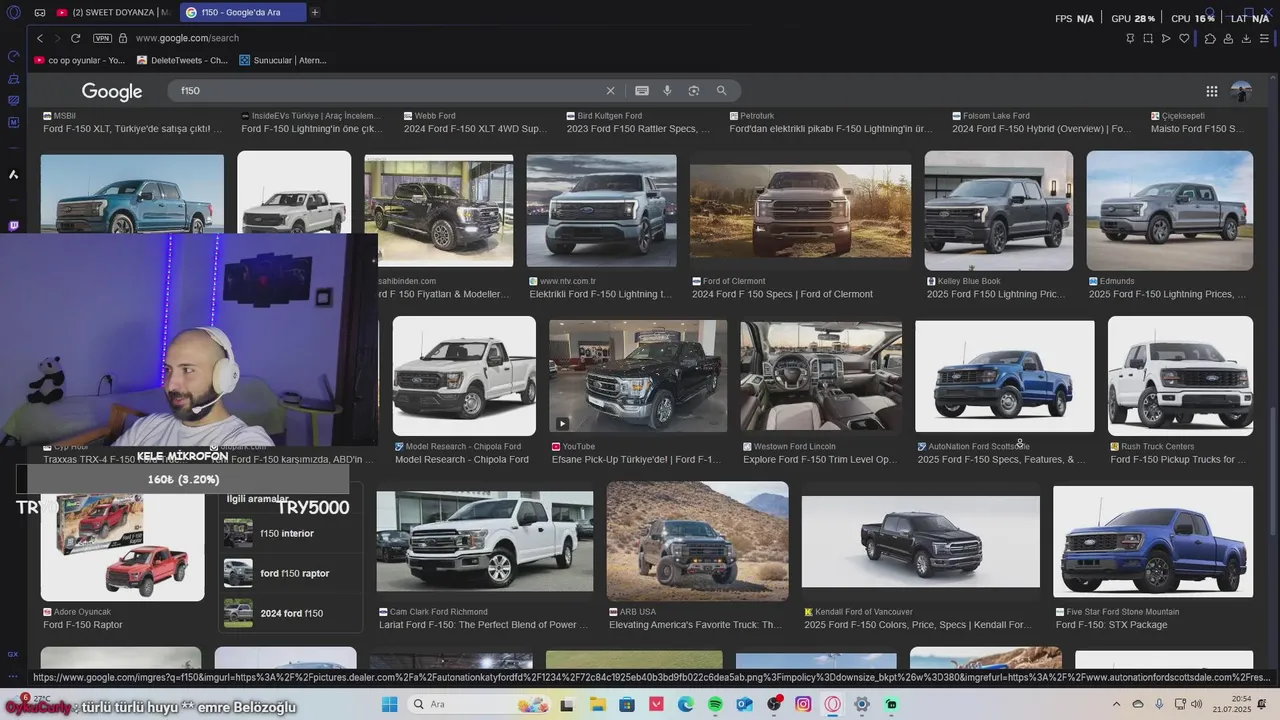The image size is (1280, 720).
Task: Open the AutoNation Ford Scottsdale blue truck
Action: [x=1005, y=376]
